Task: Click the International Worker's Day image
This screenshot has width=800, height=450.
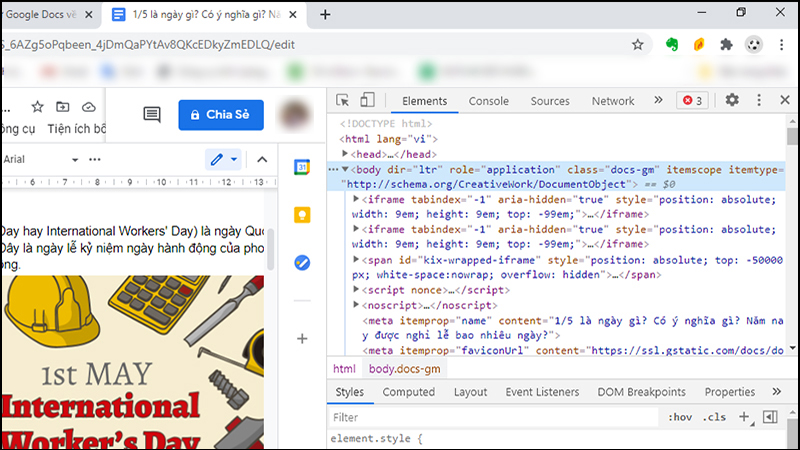Action: (133, 362)
